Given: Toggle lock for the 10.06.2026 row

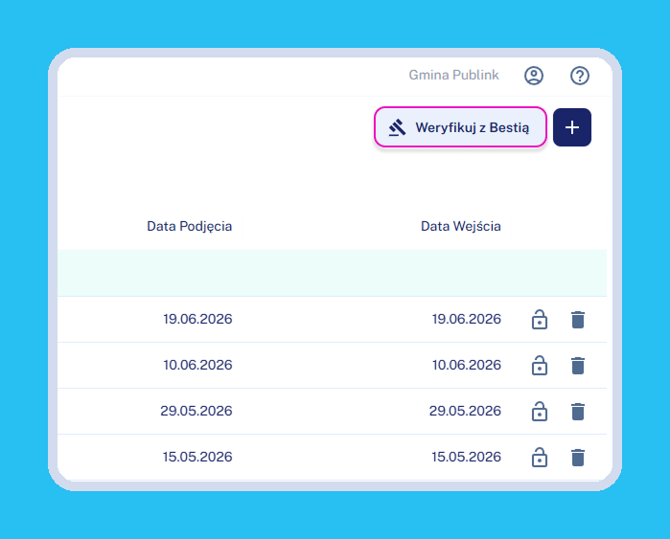Looking at the screenshot, I should click(539, 365).
